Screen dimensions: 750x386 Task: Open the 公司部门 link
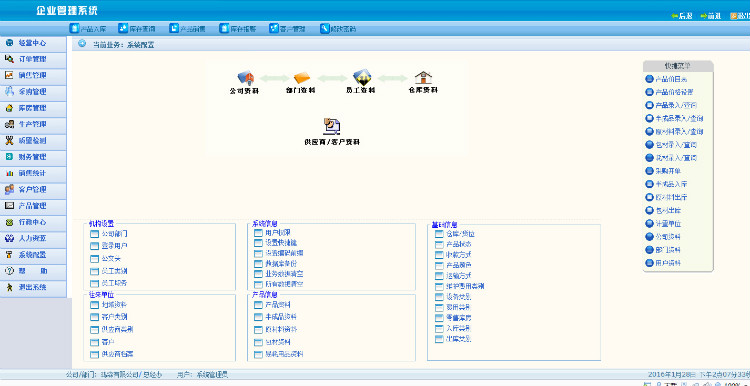[114, 234]
